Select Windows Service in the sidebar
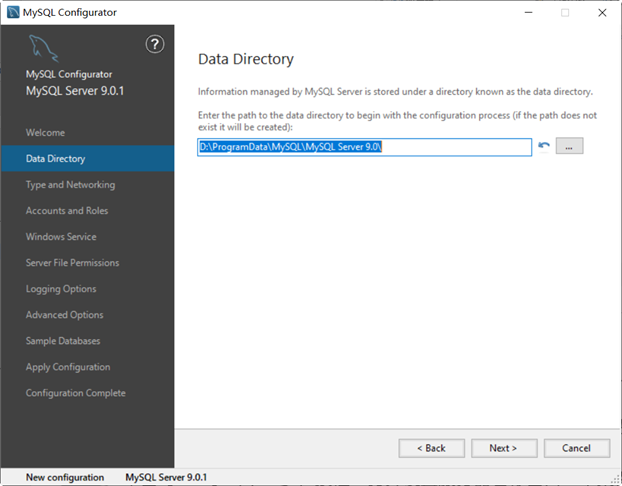The height and width of the screenshot is (486, 622). [x=61, y=237]
